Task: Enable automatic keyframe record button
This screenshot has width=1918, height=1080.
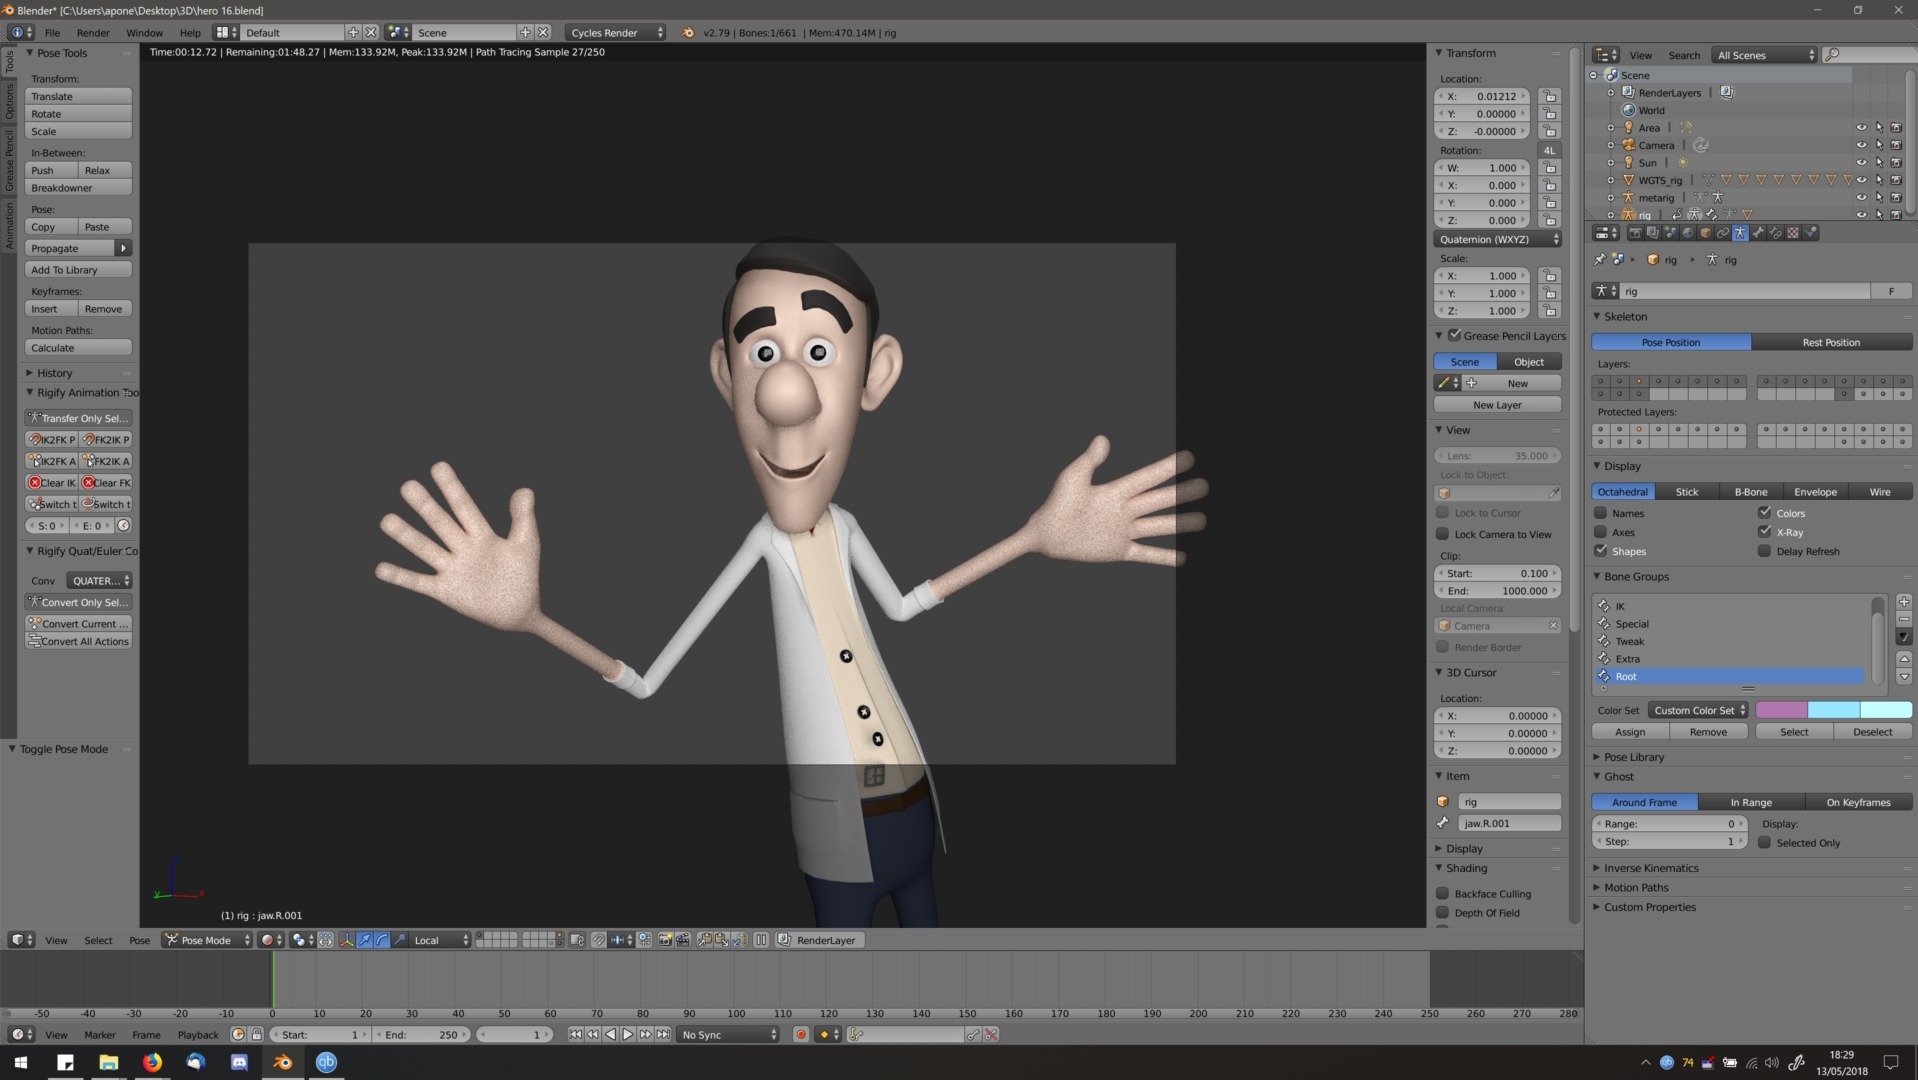Action: (x=801, y=1034)
